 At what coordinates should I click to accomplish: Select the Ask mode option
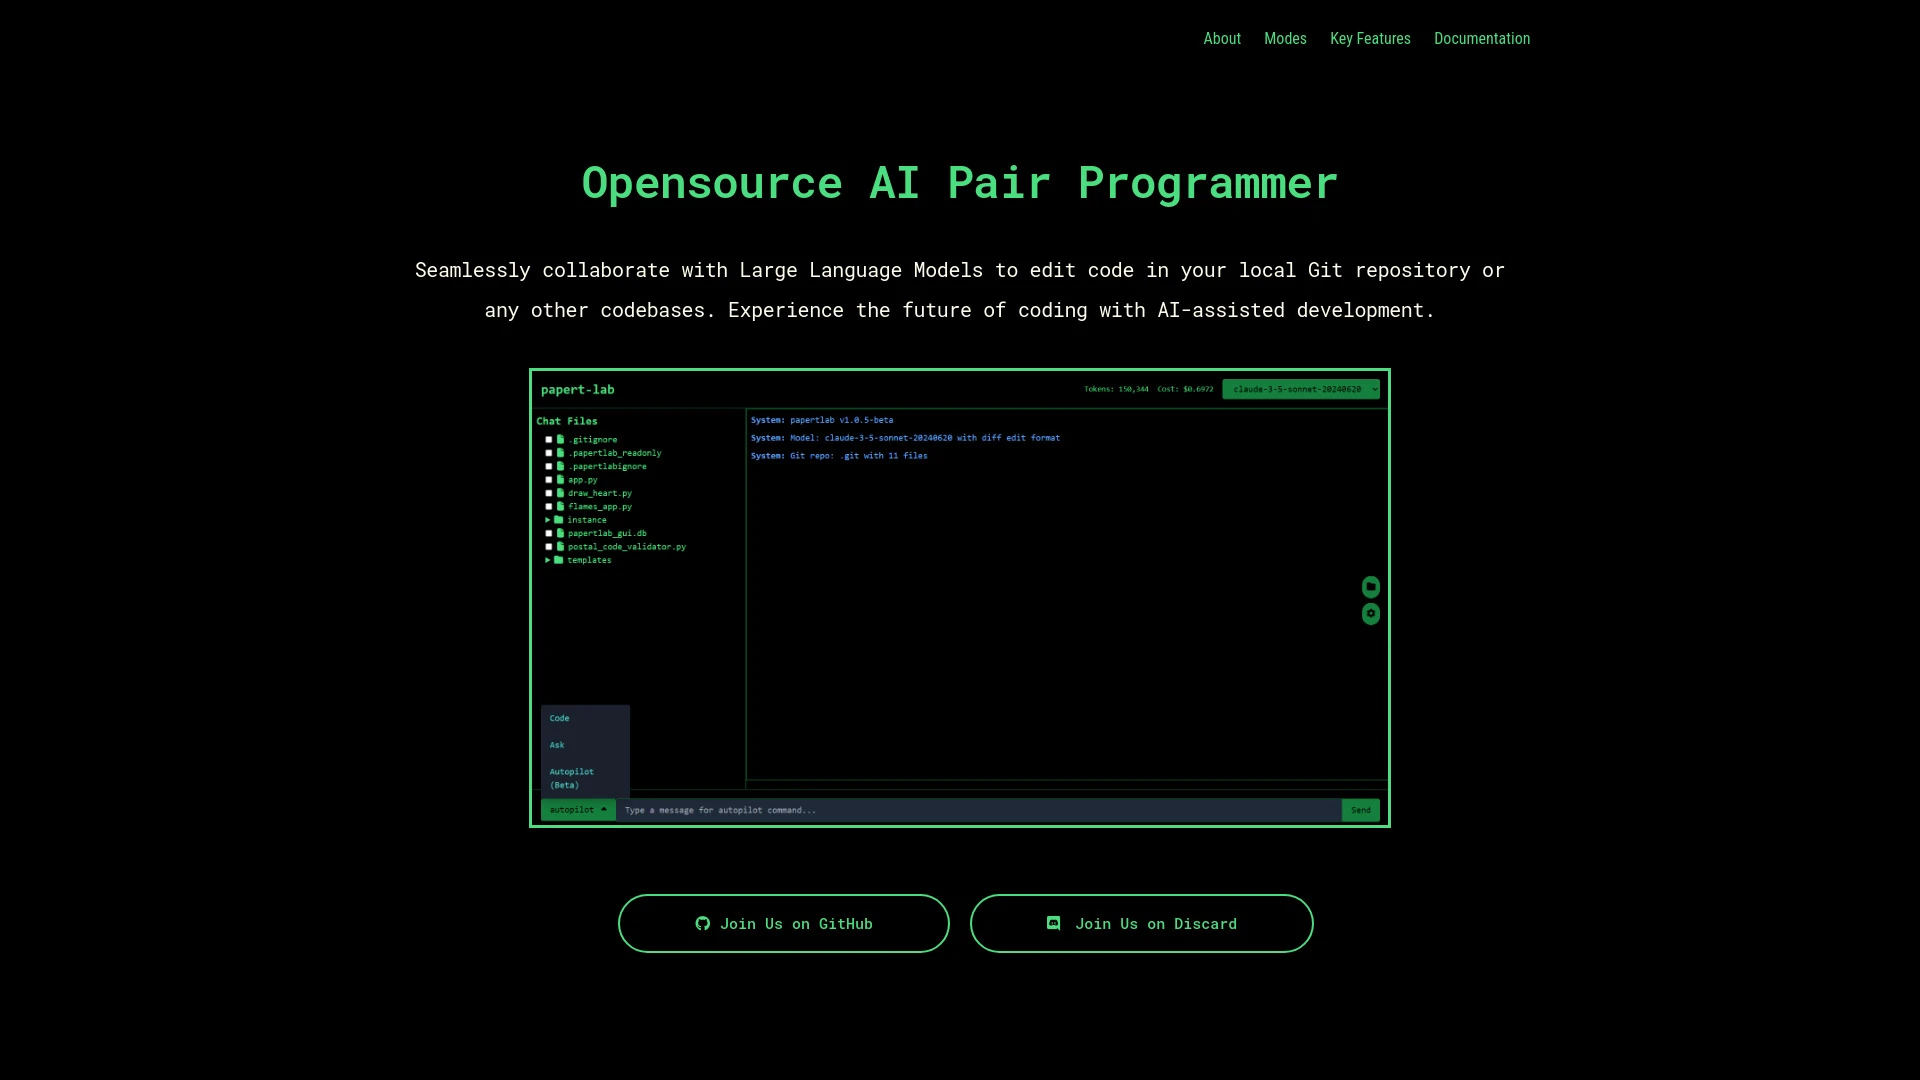555,745
